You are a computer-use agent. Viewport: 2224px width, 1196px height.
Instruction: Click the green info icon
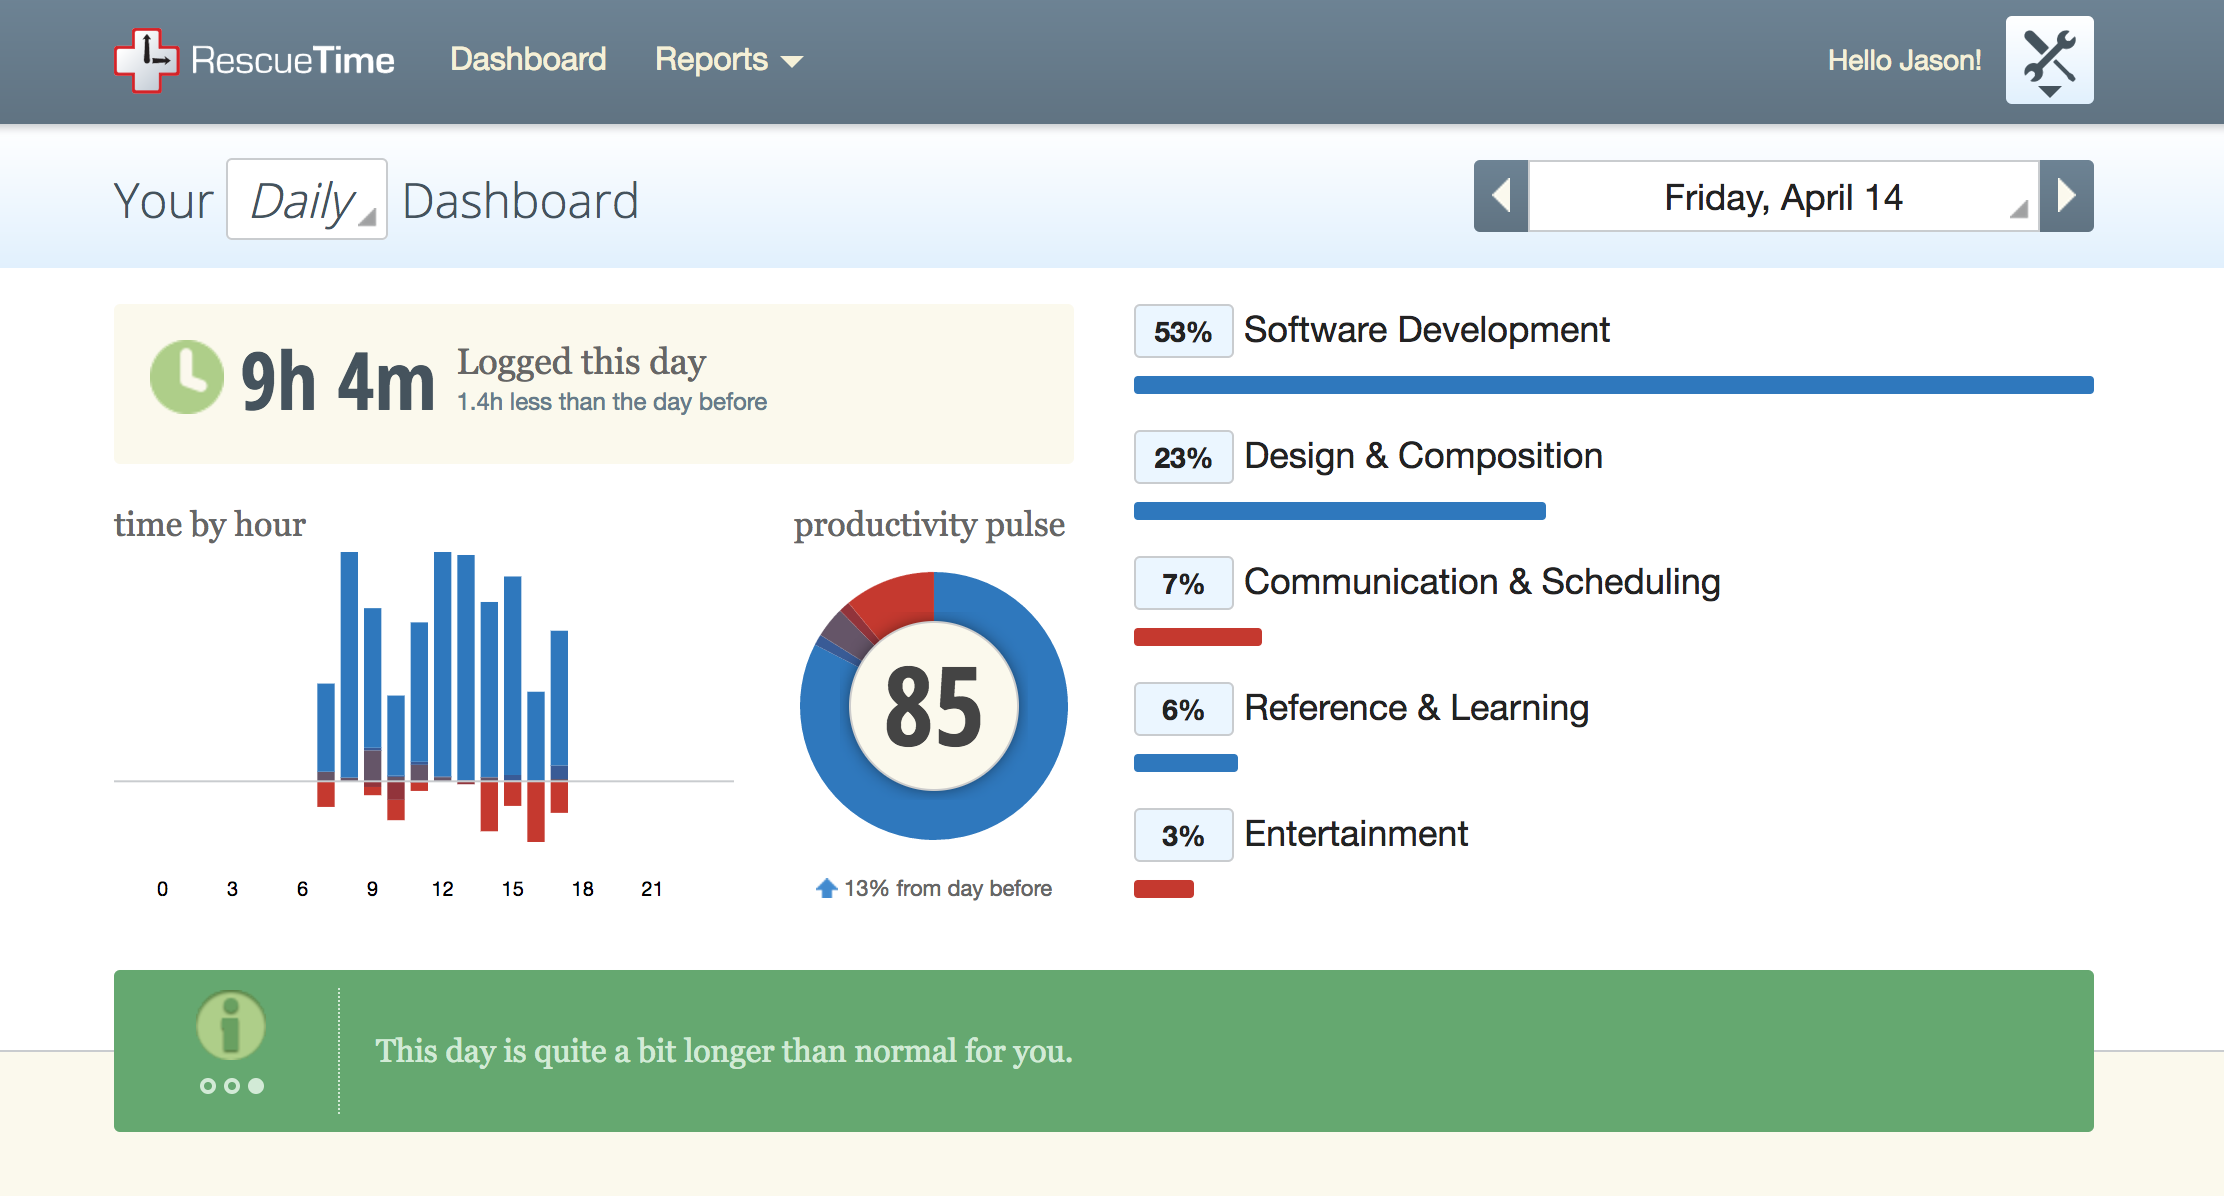tap(231, 1025)
